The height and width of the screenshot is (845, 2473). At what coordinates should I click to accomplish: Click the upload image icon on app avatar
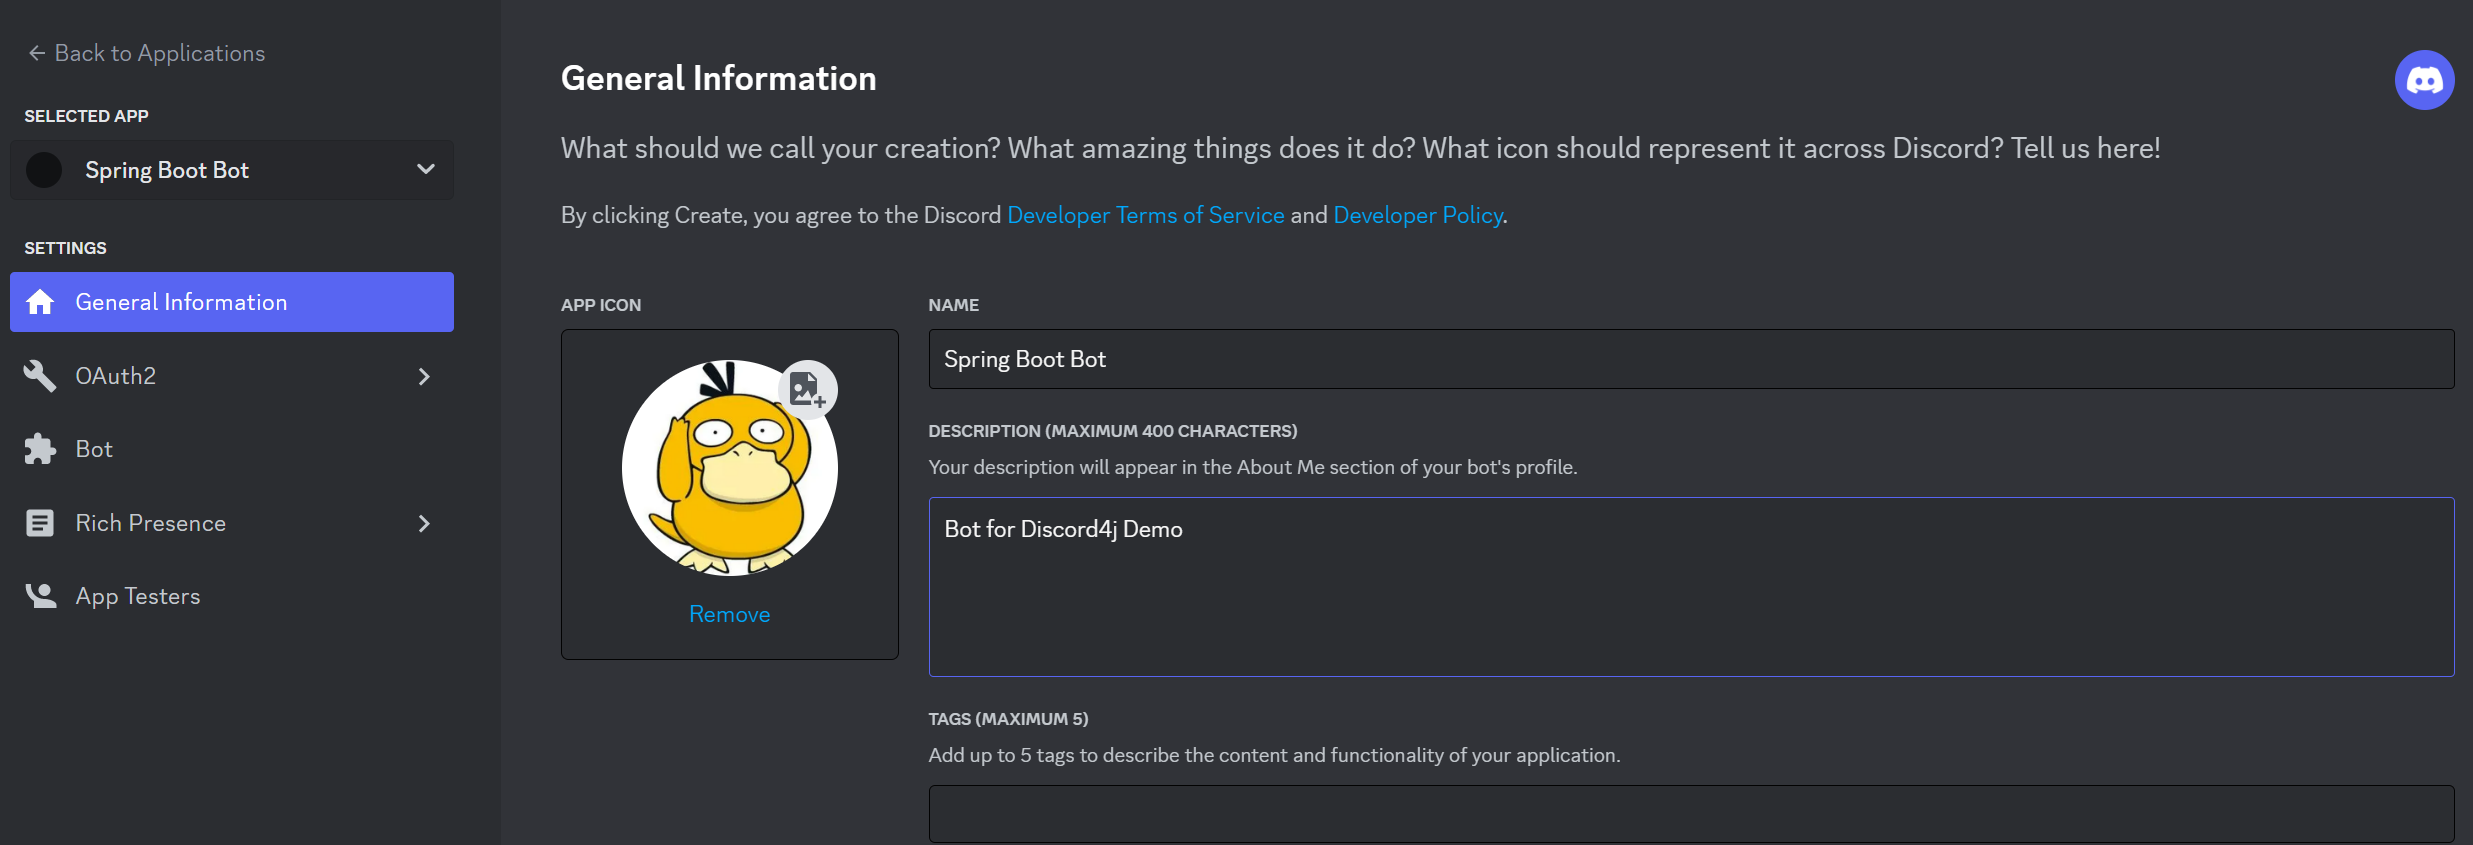coord(807,389)
